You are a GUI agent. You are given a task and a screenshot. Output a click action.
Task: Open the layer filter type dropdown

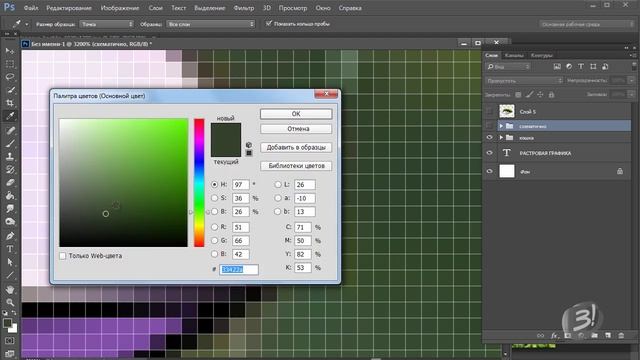[508, 67]
